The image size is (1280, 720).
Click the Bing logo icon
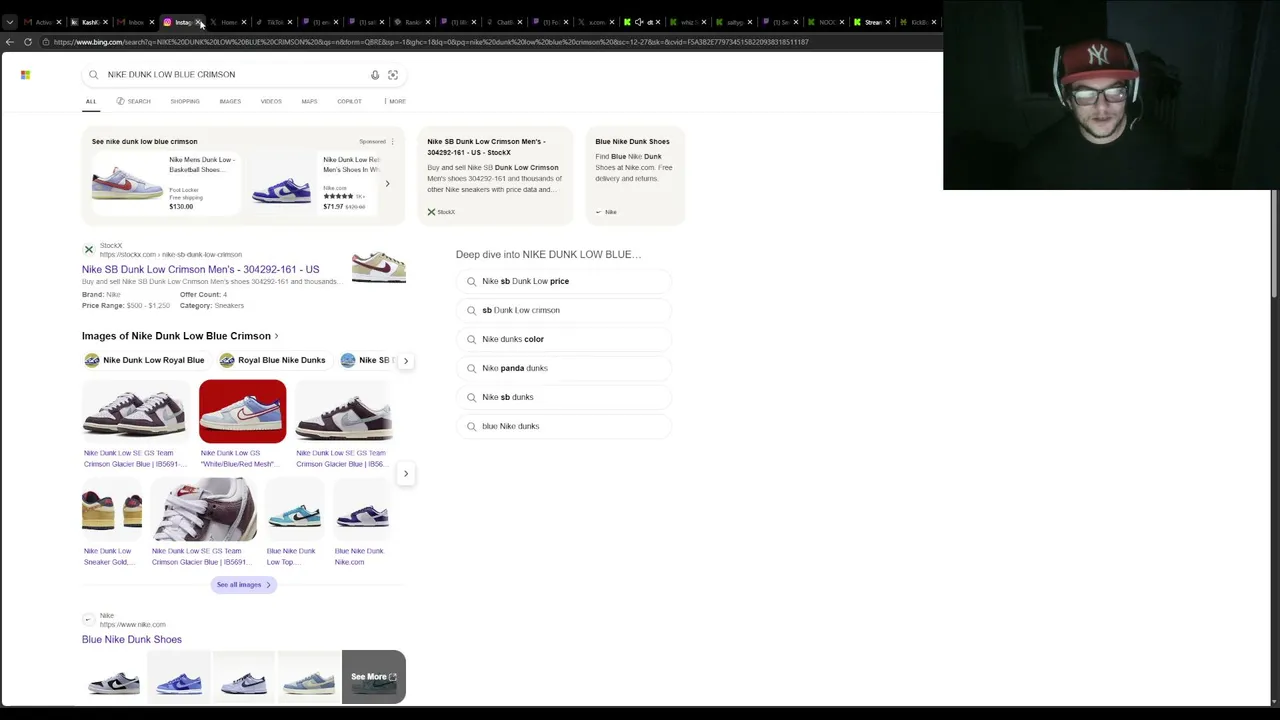pos(25,75)
